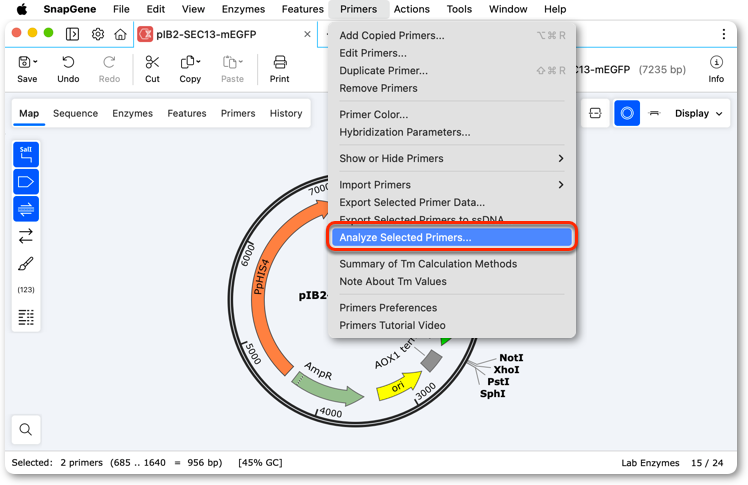The image size is (748, 485).
Task: Click Lab Enzymes status bar label
Action: tap(650, 463)
